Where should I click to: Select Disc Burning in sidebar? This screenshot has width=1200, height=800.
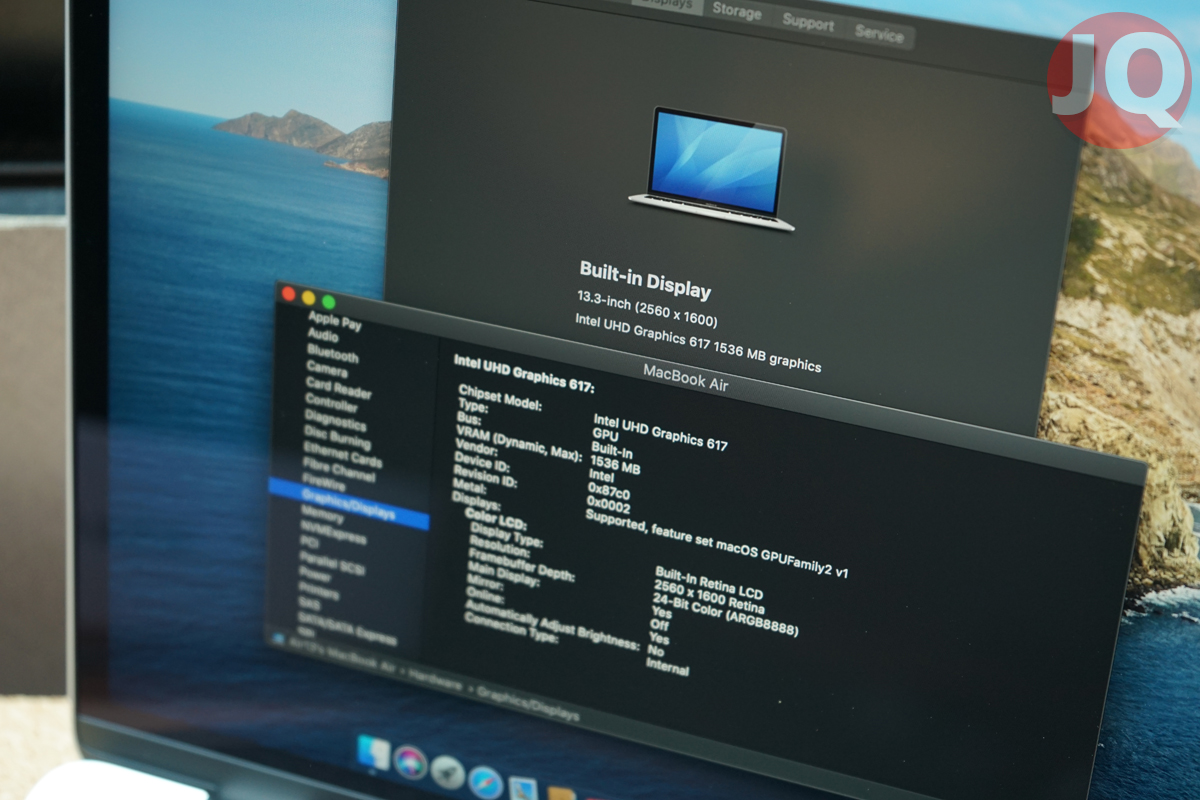click(x=337, y=437)
